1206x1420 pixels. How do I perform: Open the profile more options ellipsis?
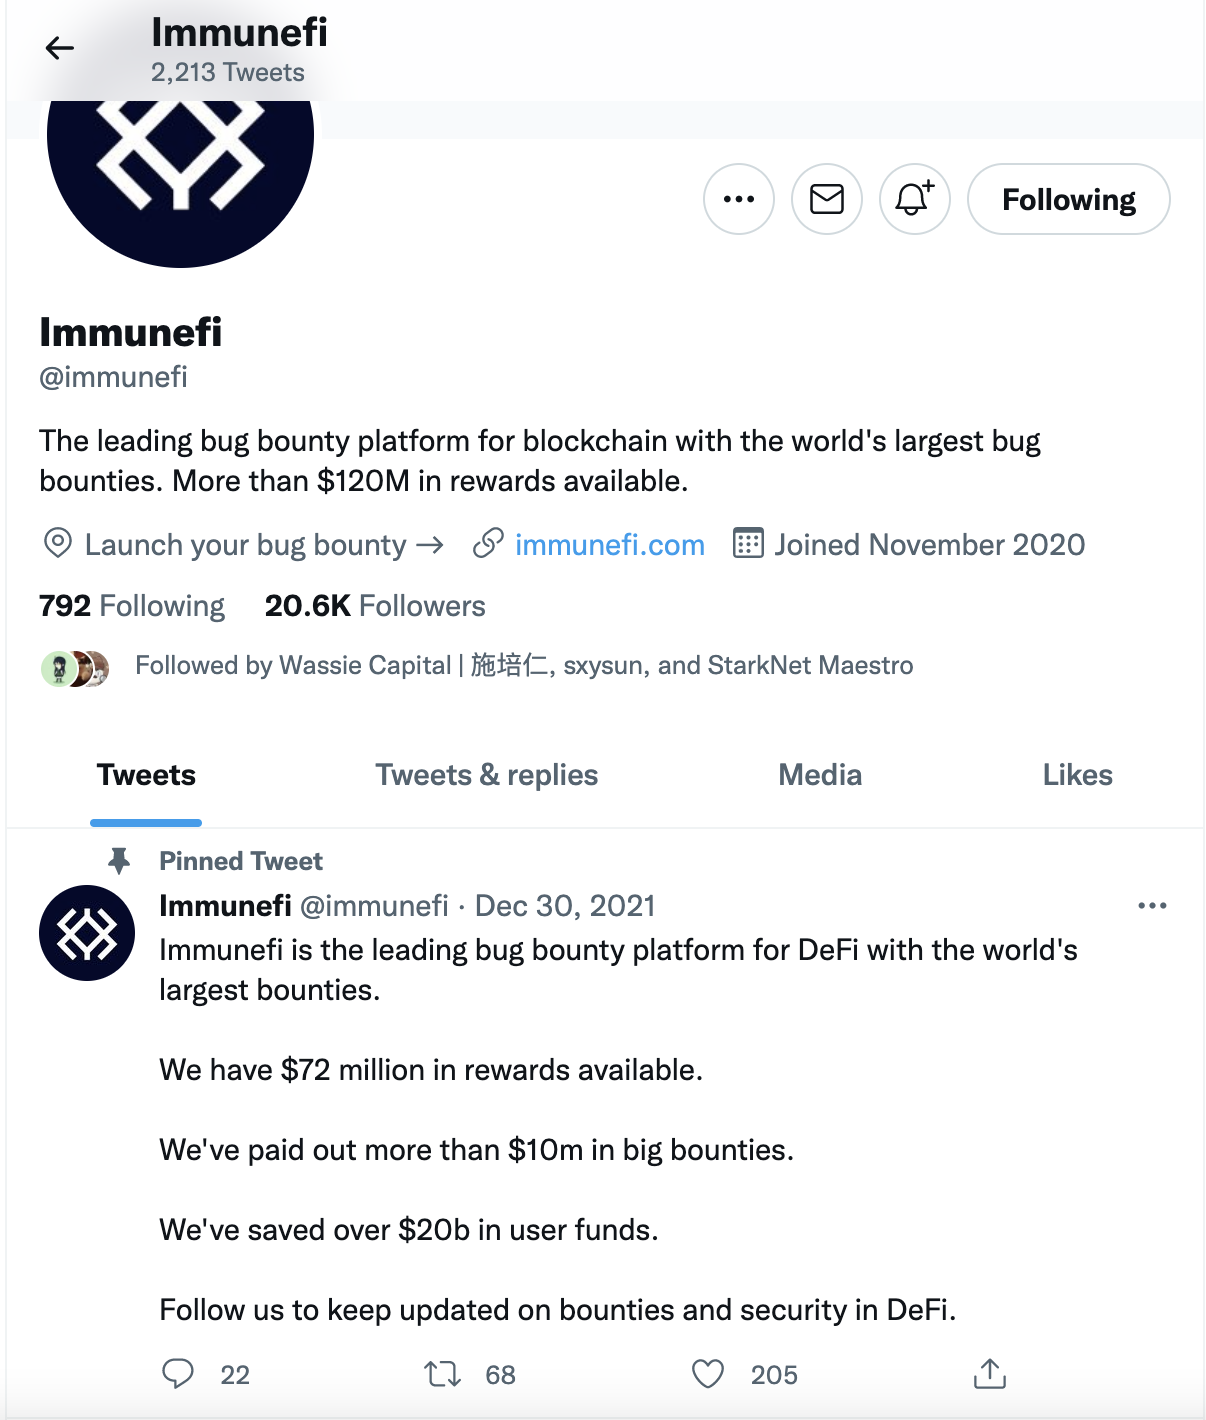pos(739,199)
